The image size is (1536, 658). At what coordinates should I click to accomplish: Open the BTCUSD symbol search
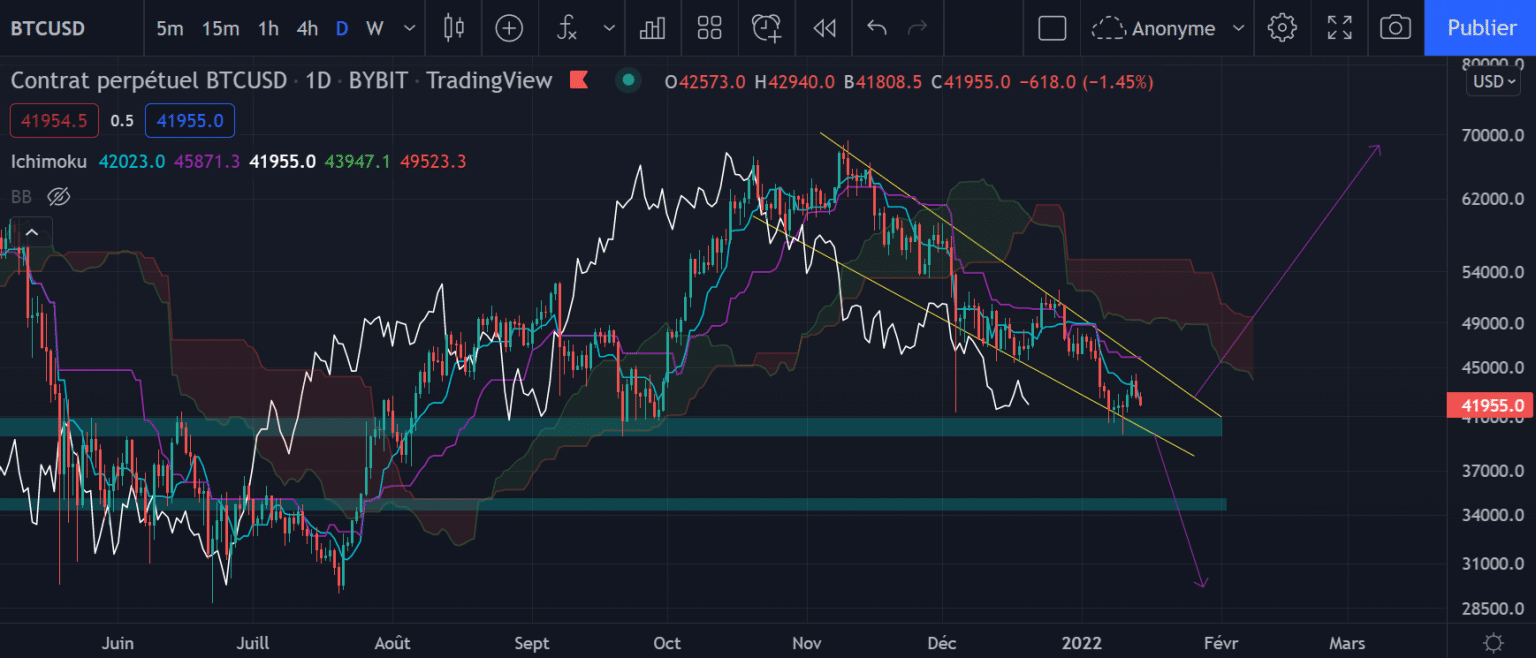pos(47,28)
